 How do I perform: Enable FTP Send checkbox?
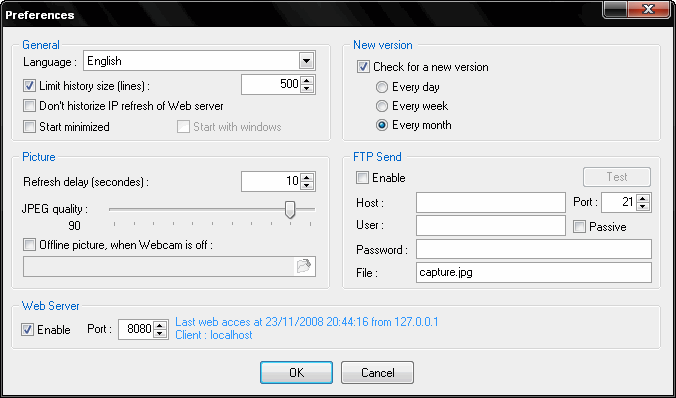pos(362,178)
